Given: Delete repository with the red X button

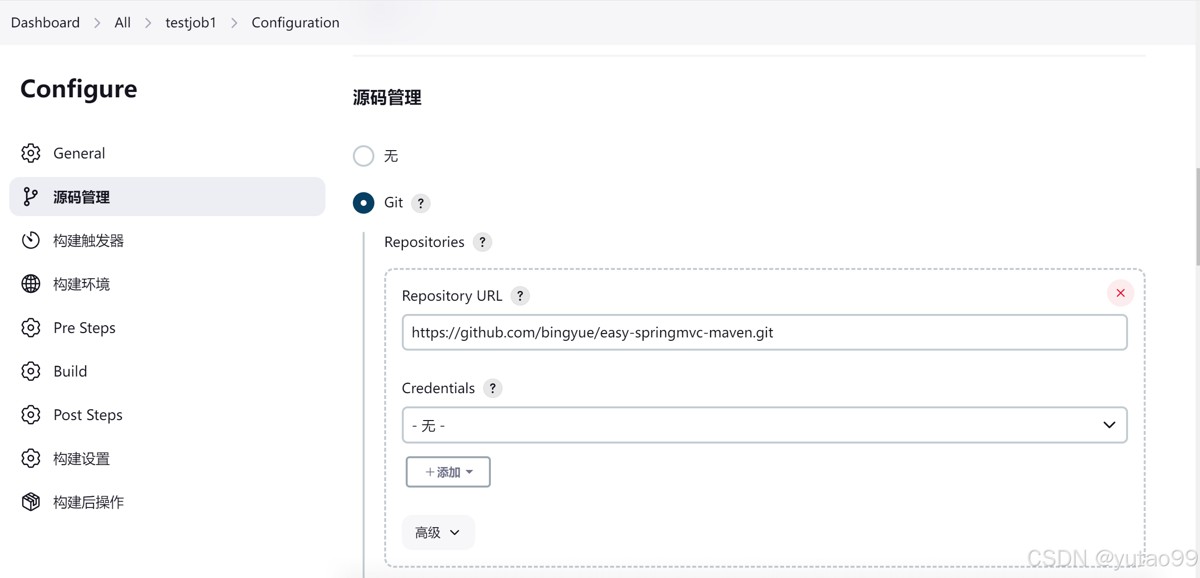Looking at the screenshot, I should [1120, 293].
